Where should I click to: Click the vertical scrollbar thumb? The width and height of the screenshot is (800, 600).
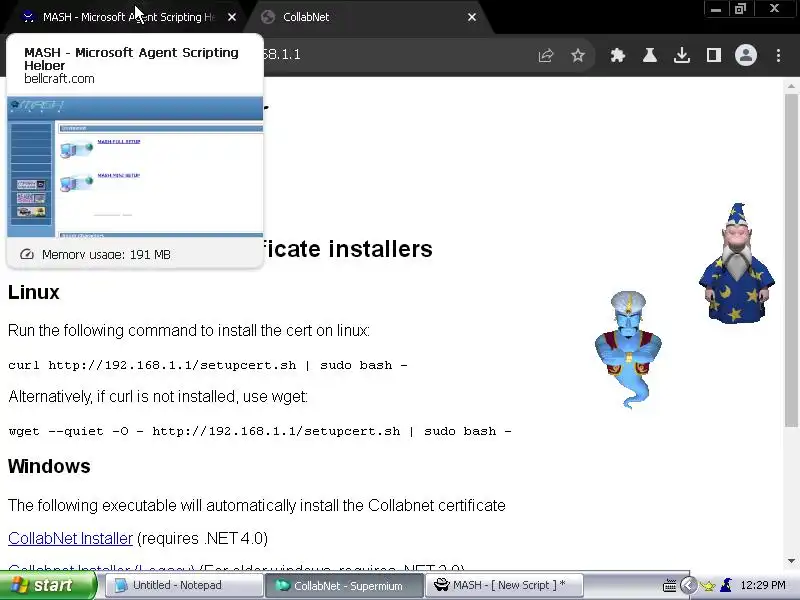pos(791,260)
